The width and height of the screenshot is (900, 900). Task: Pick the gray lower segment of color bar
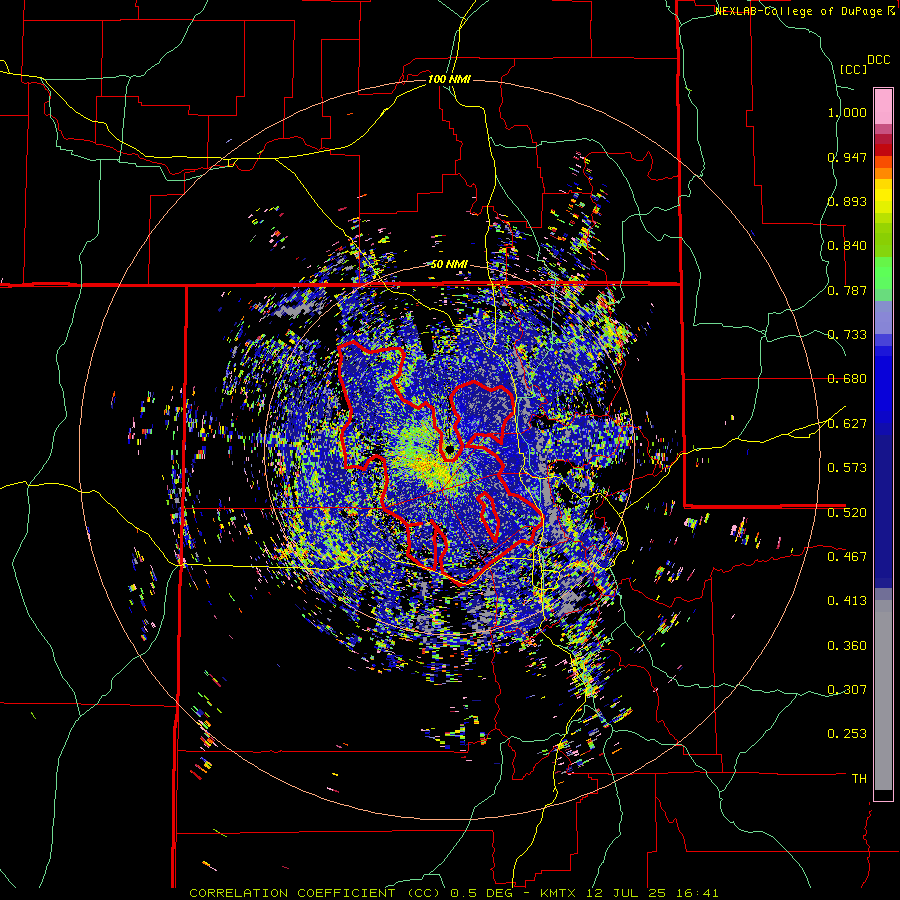click(x=883, y=695)
